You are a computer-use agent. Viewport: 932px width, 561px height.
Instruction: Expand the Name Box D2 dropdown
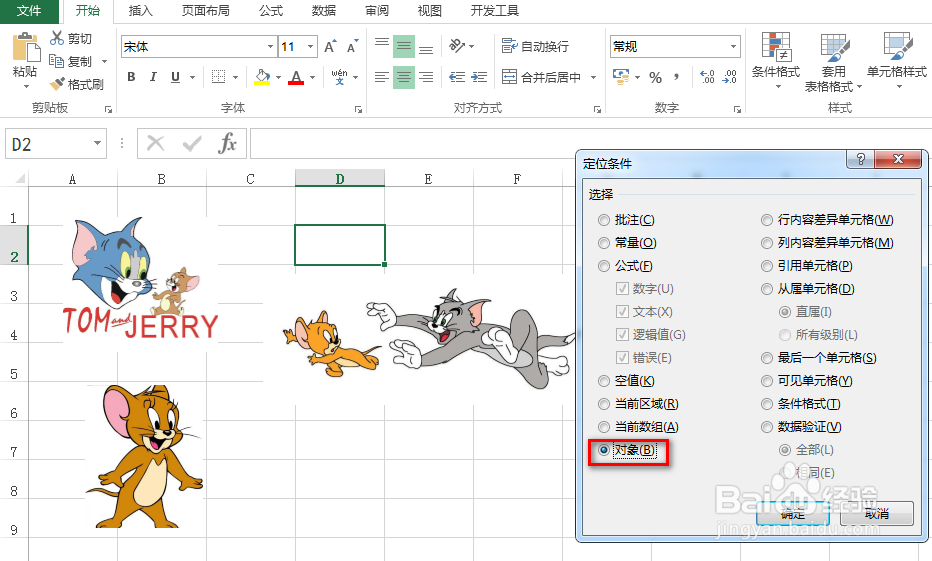coord(97,143)
